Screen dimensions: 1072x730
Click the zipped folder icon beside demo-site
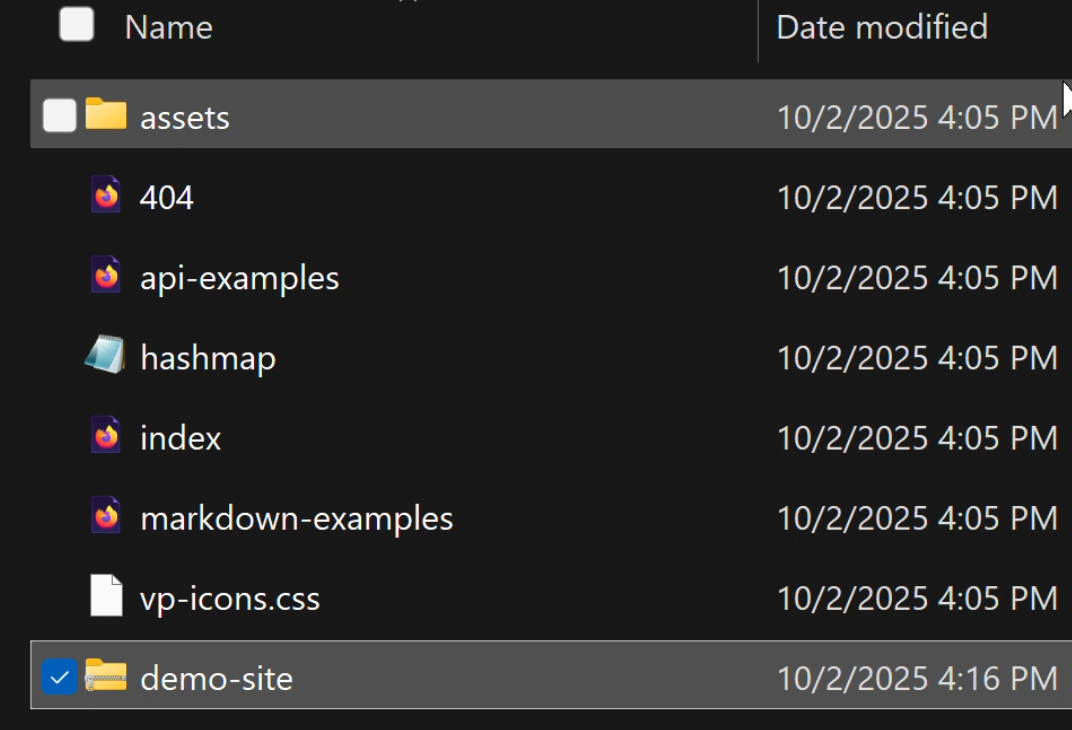point(106,677)
